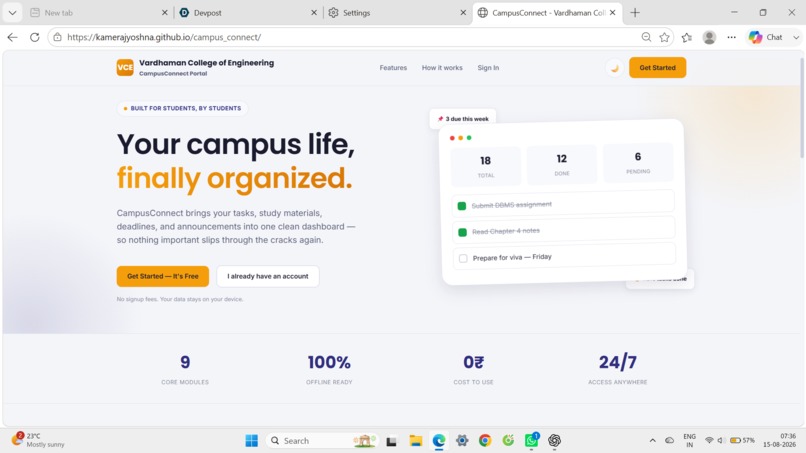This screenshot has height=453, width=806.
Task: Open WhatsApp from the taskbar
Action: [x=532, y=441]
